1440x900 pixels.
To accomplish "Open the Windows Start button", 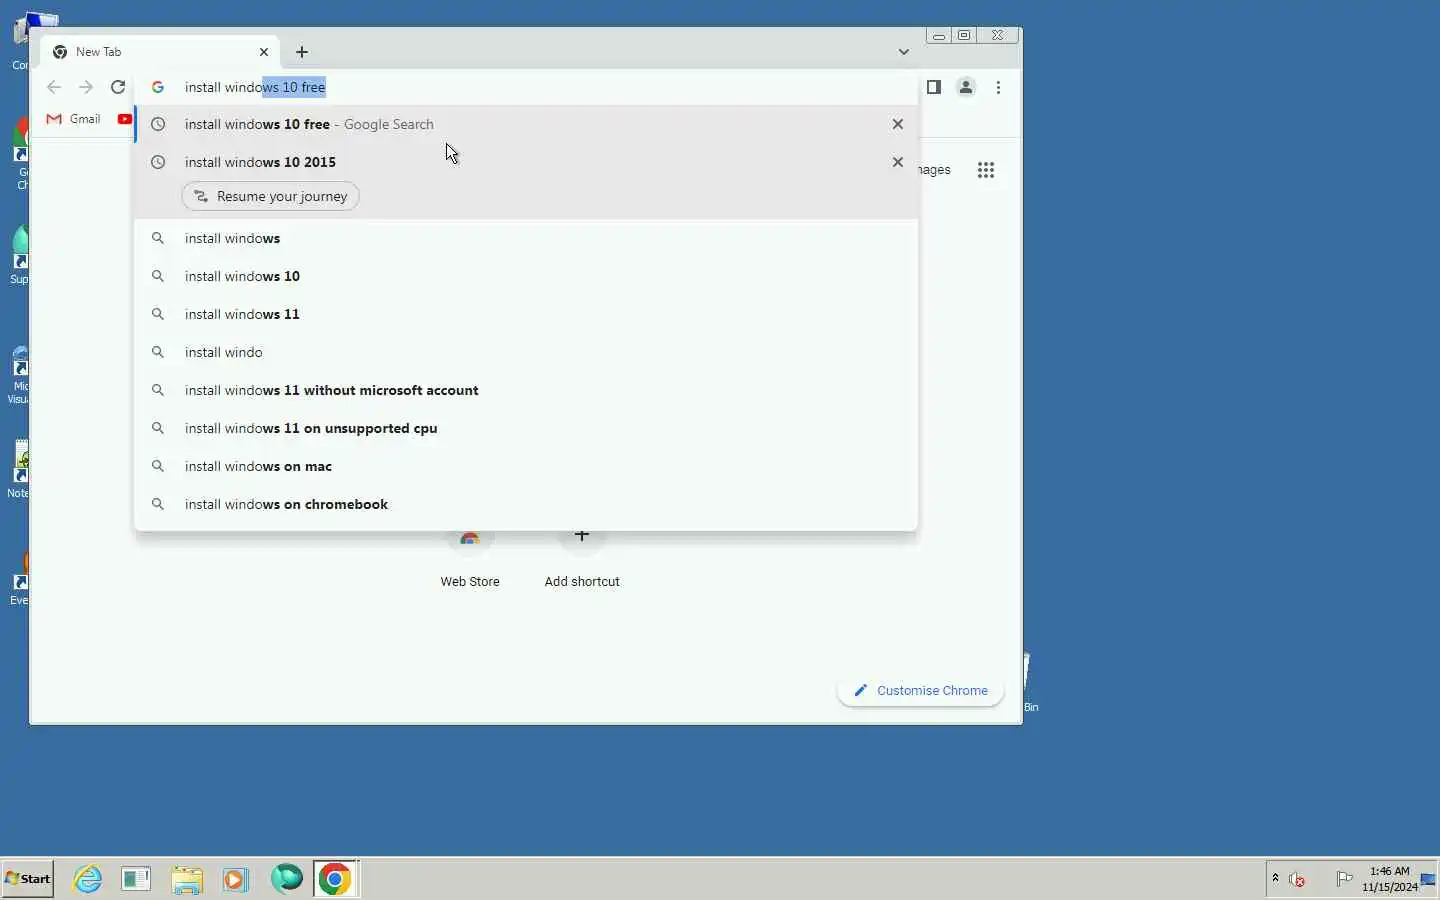I will click(28, 879).
